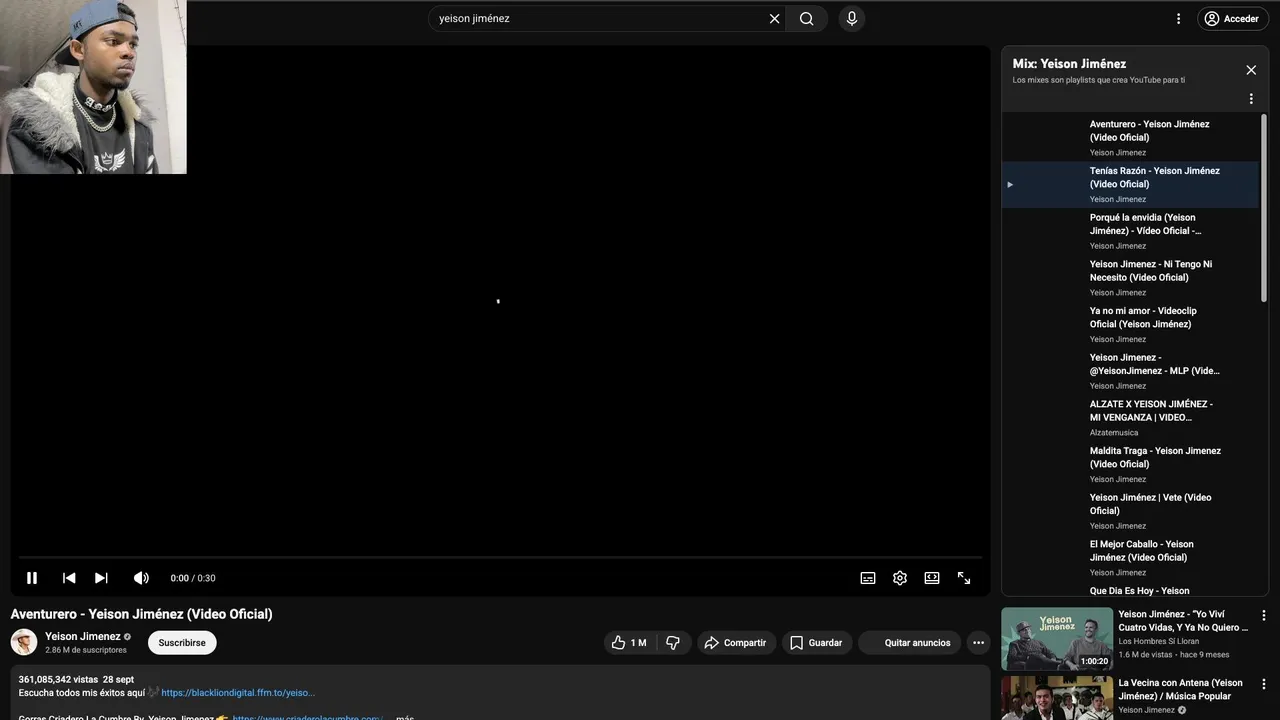
Task: Open options for La Vecina con Antena
Action: tap(1263, 685)
